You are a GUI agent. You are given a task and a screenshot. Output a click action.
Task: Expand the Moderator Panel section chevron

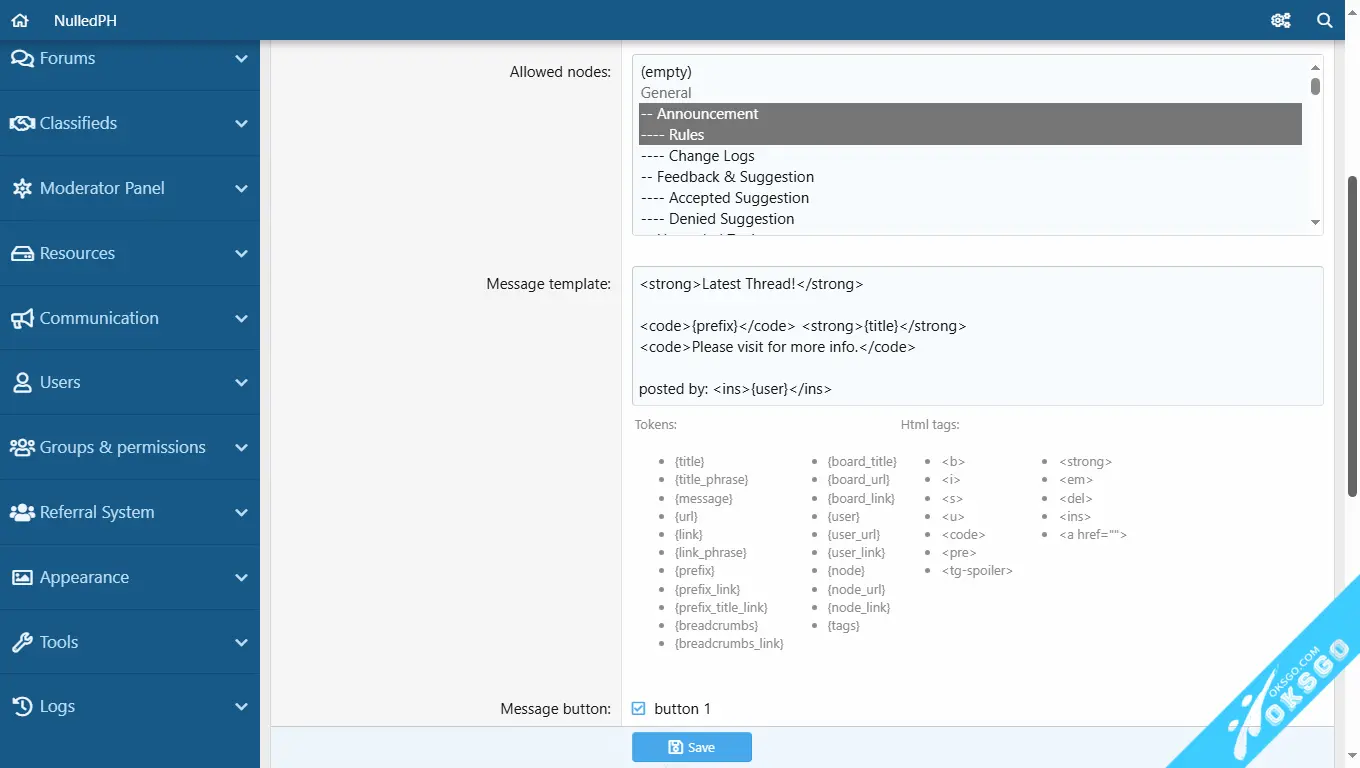pyautogui.click(x=241, y=188)
